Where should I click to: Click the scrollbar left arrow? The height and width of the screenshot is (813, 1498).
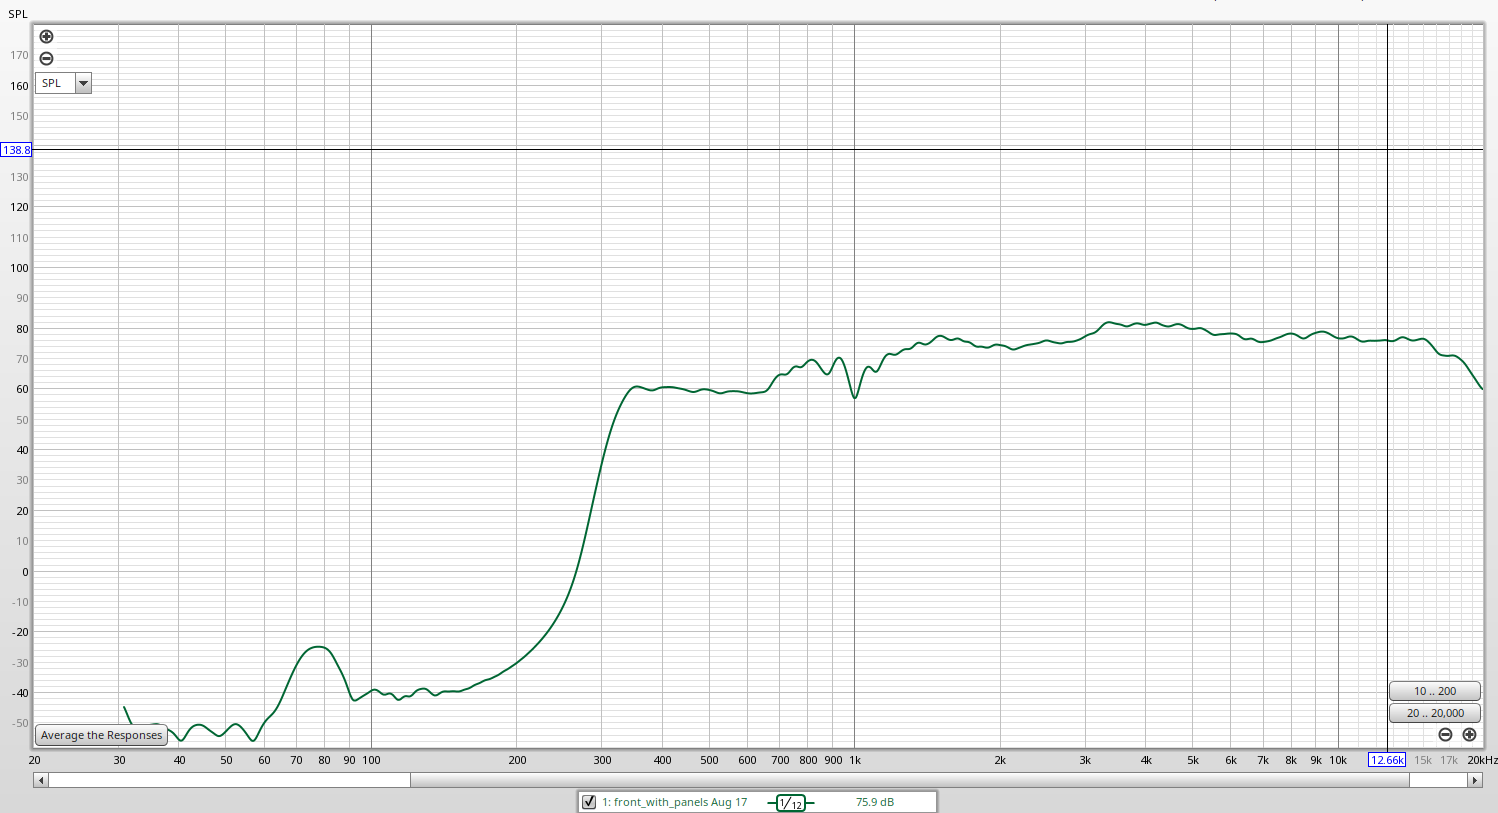pos(40,780)
